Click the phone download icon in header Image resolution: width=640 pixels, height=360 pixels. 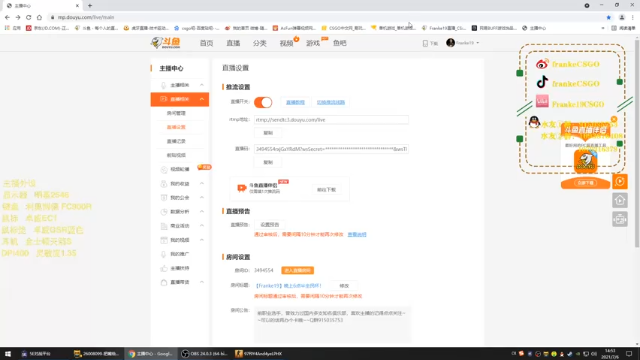[x=425, y=43]
